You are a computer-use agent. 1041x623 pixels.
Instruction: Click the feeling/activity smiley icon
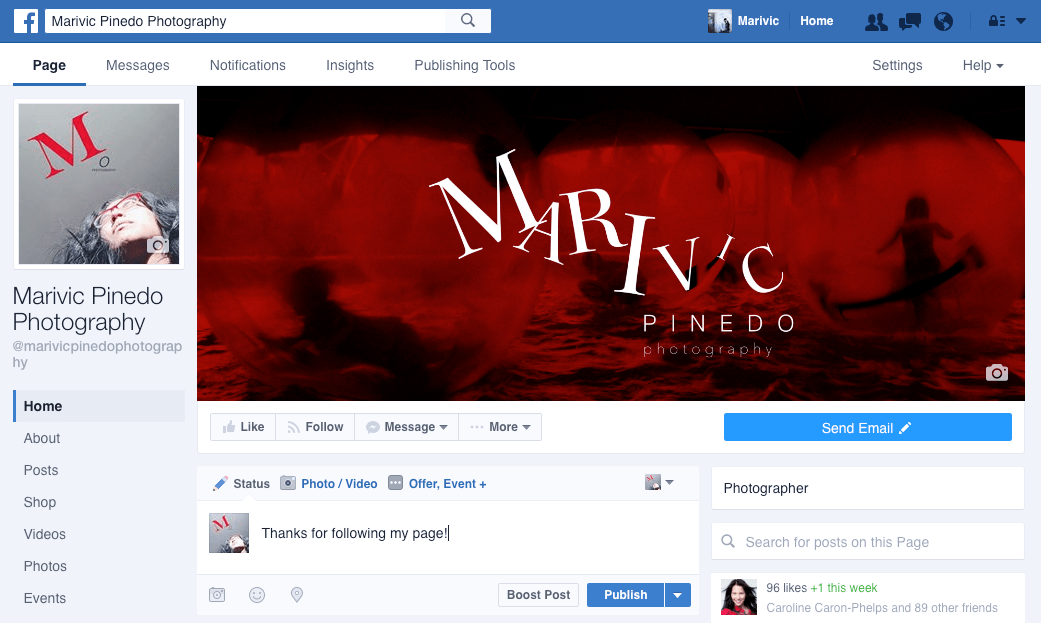pos(257,594)
